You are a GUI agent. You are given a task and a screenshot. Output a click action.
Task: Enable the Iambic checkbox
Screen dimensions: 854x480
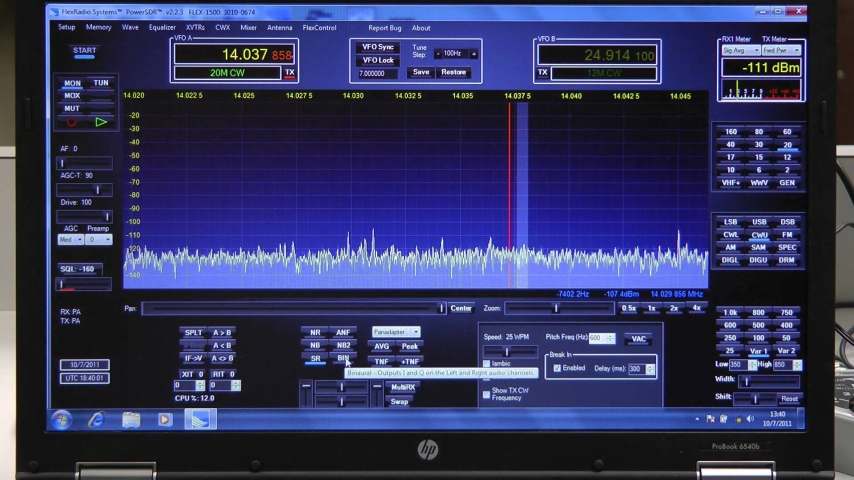[x=486, y=363]
